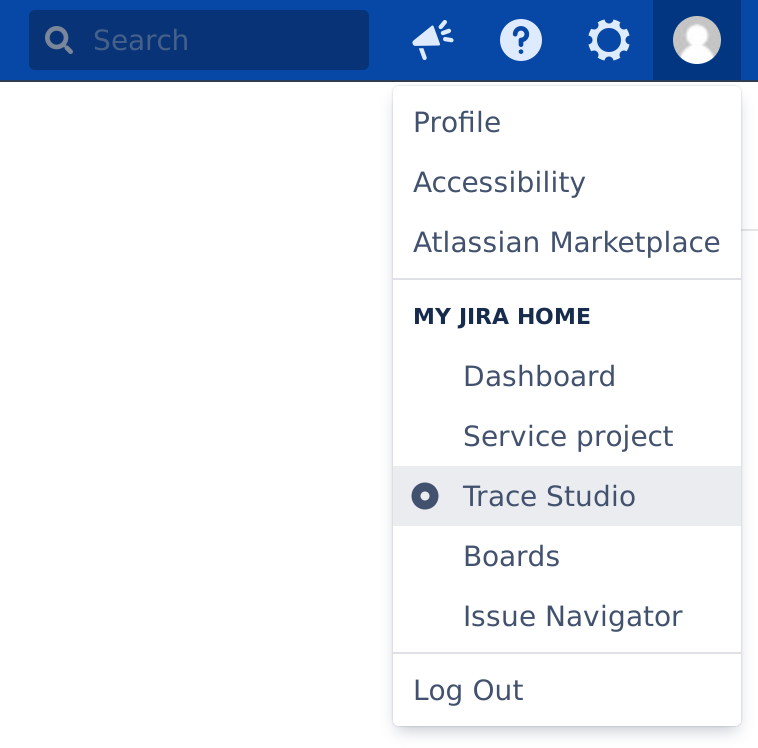Set Boards as my Jira home
Screen dimensions: 758x748
[567, 556]
